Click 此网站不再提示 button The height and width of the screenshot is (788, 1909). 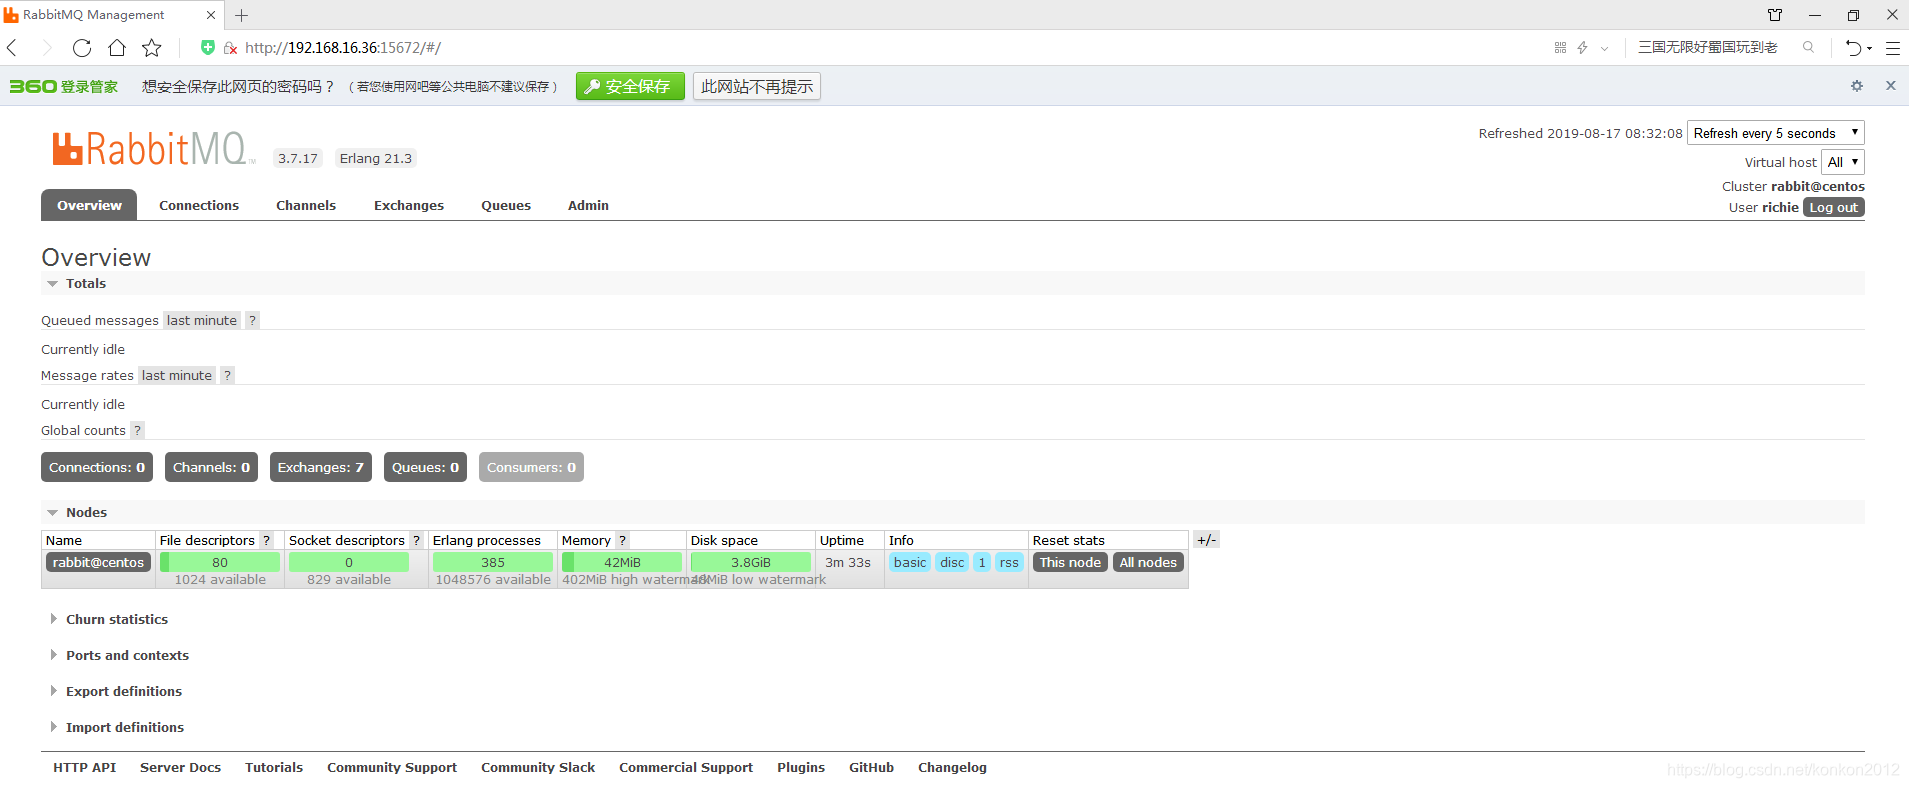click(757, 86)
